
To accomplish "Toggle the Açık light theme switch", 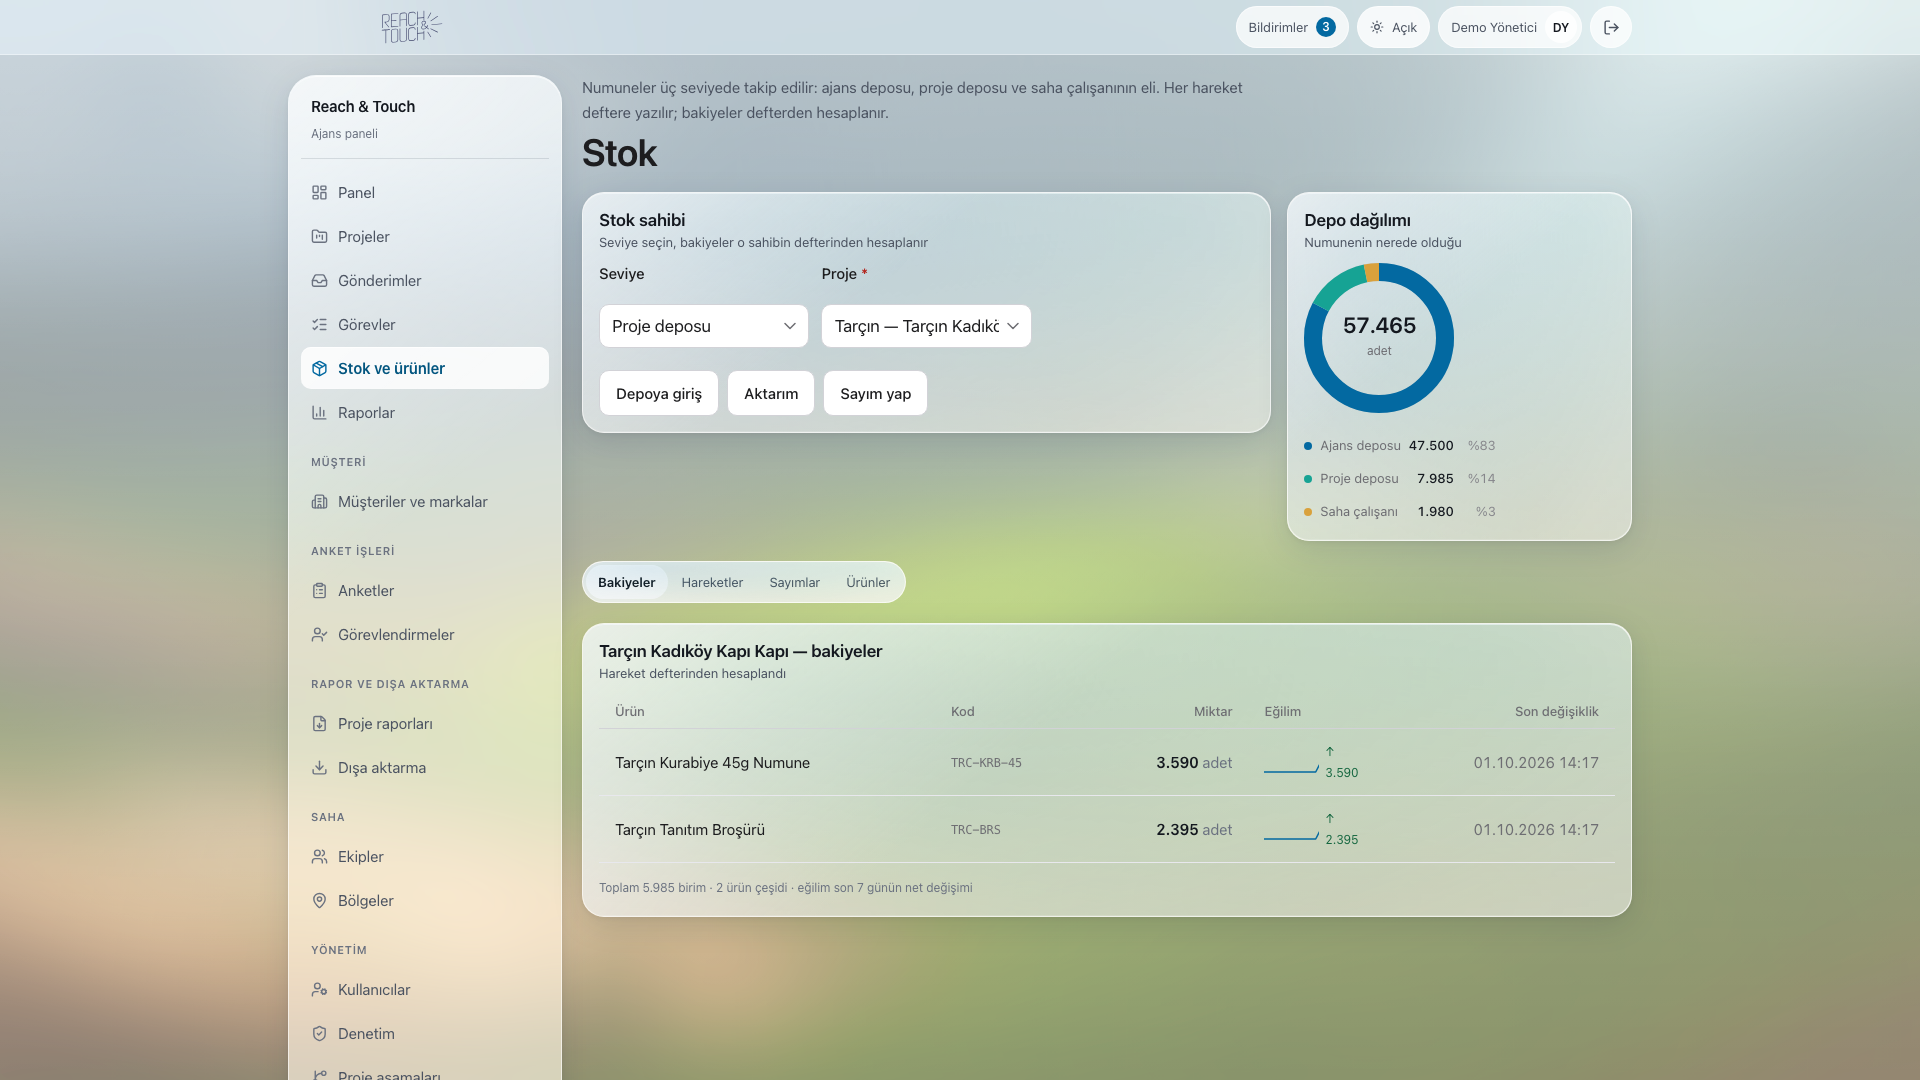I will click(1393, 27).
